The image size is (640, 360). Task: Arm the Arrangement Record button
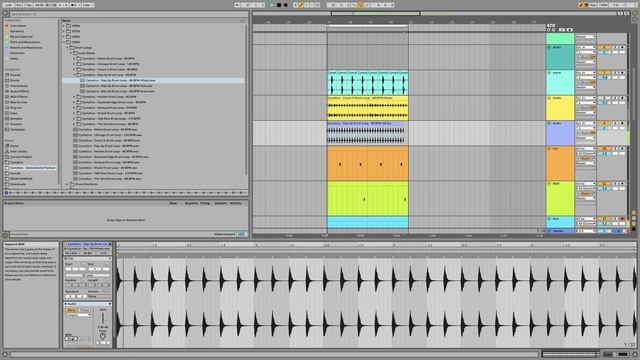pos(286,5)
